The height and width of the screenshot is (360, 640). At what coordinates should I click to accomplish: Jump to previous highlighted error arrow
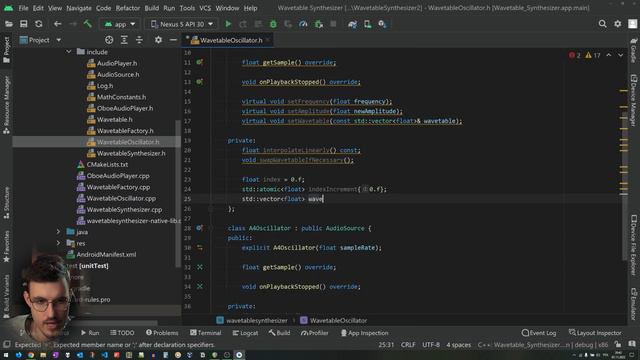[609, 55]
